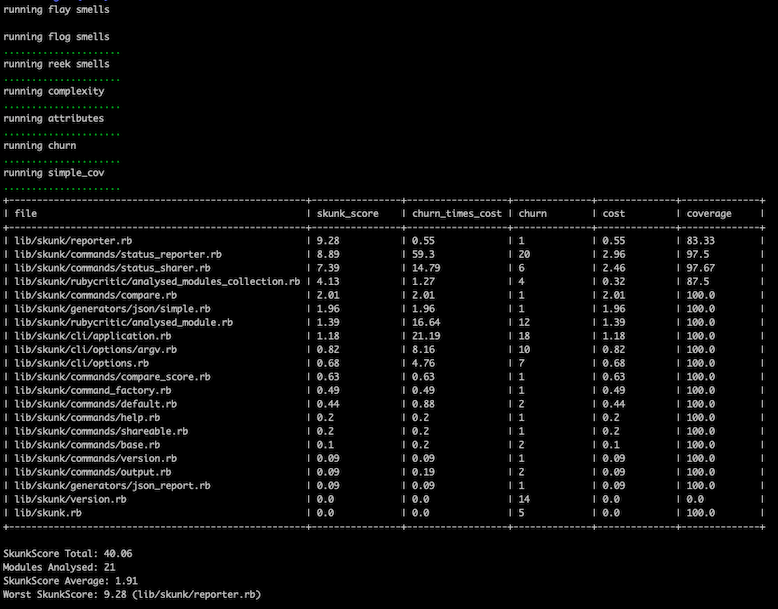The width and height of the screenshot is (778, 609).
Task: Click the coverage column header
Action: coord(708,214)
